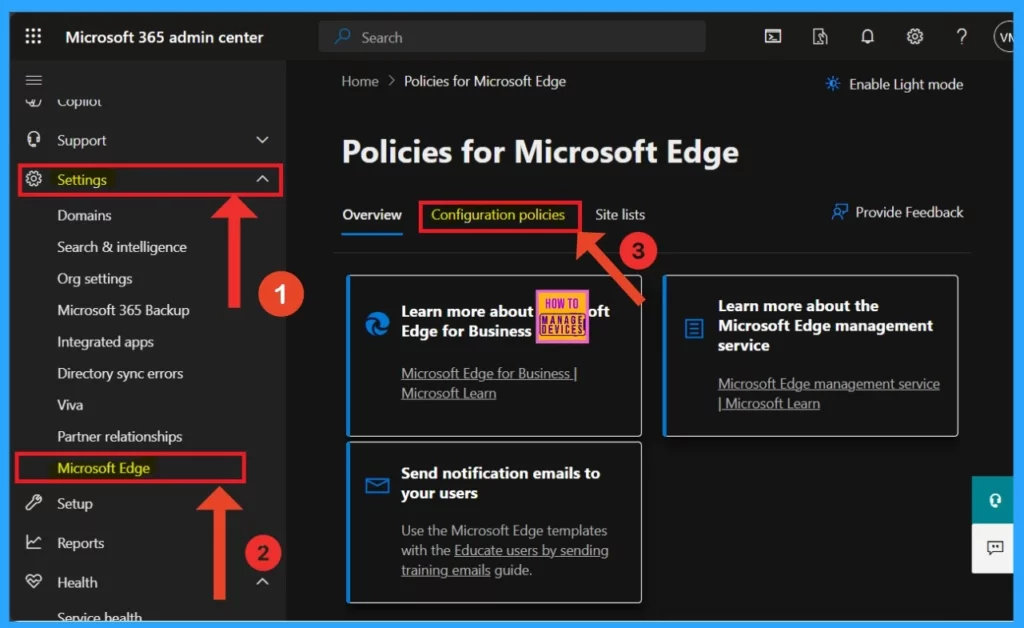
Task: Open Viva settings
Action: pyautogui.click(x=70, y=405)
